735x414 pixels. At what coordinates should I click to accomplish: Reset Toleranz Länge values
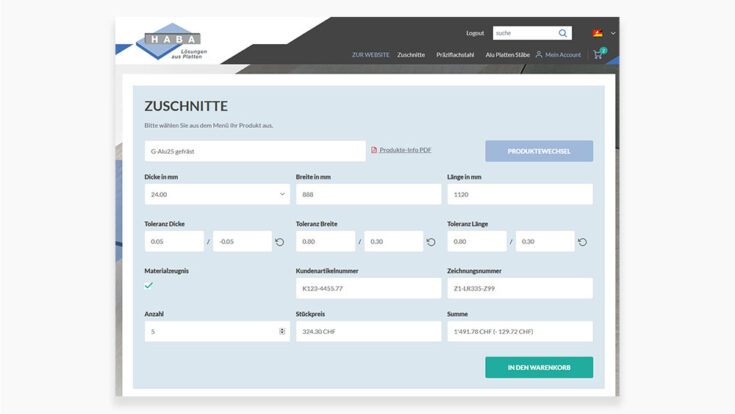click(x=582, y=242)
